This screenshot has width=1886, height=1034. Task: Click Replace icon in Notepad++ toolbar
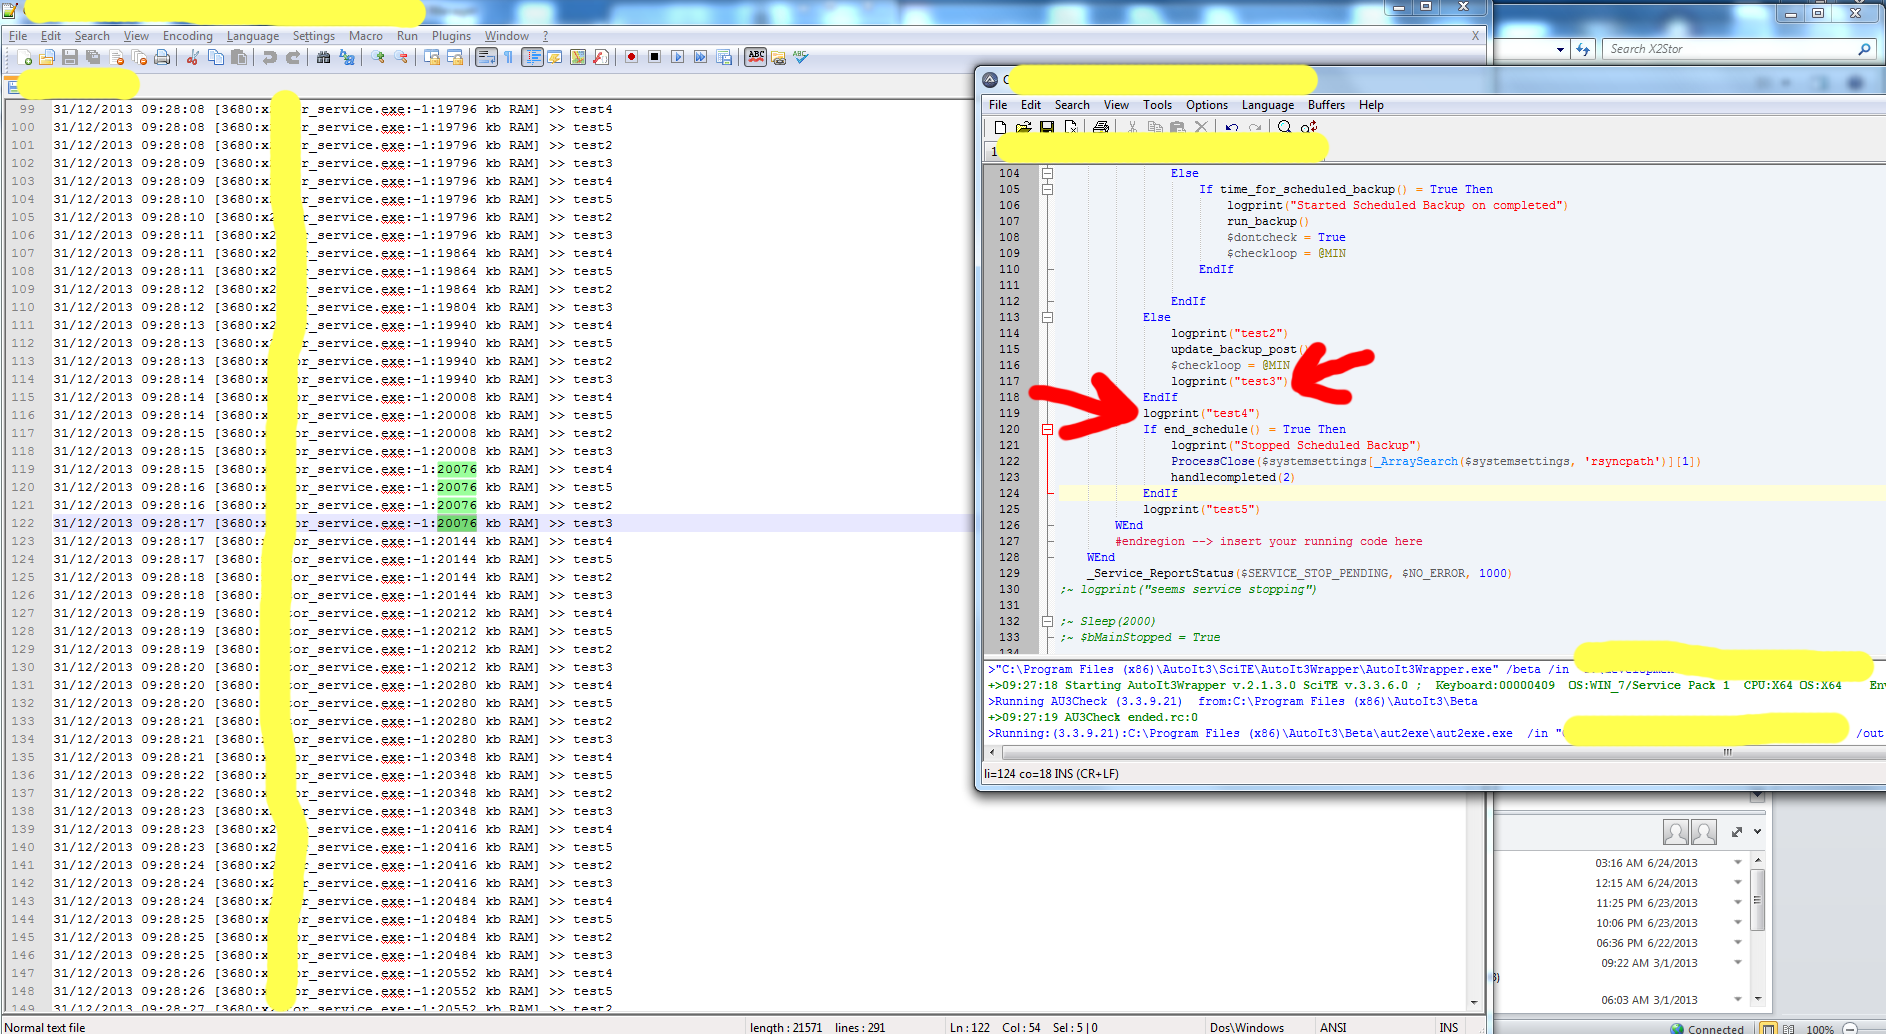(x=347, y=57)
